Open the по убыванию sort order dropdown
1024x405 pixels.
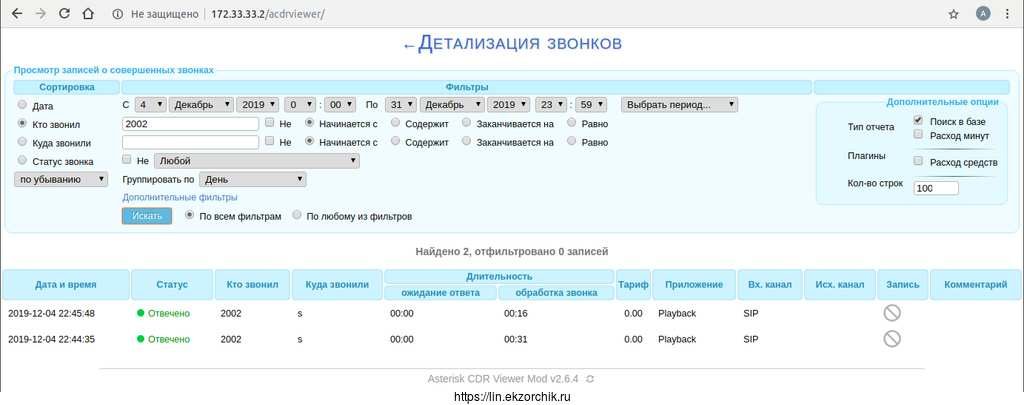(x=60, y=179)
